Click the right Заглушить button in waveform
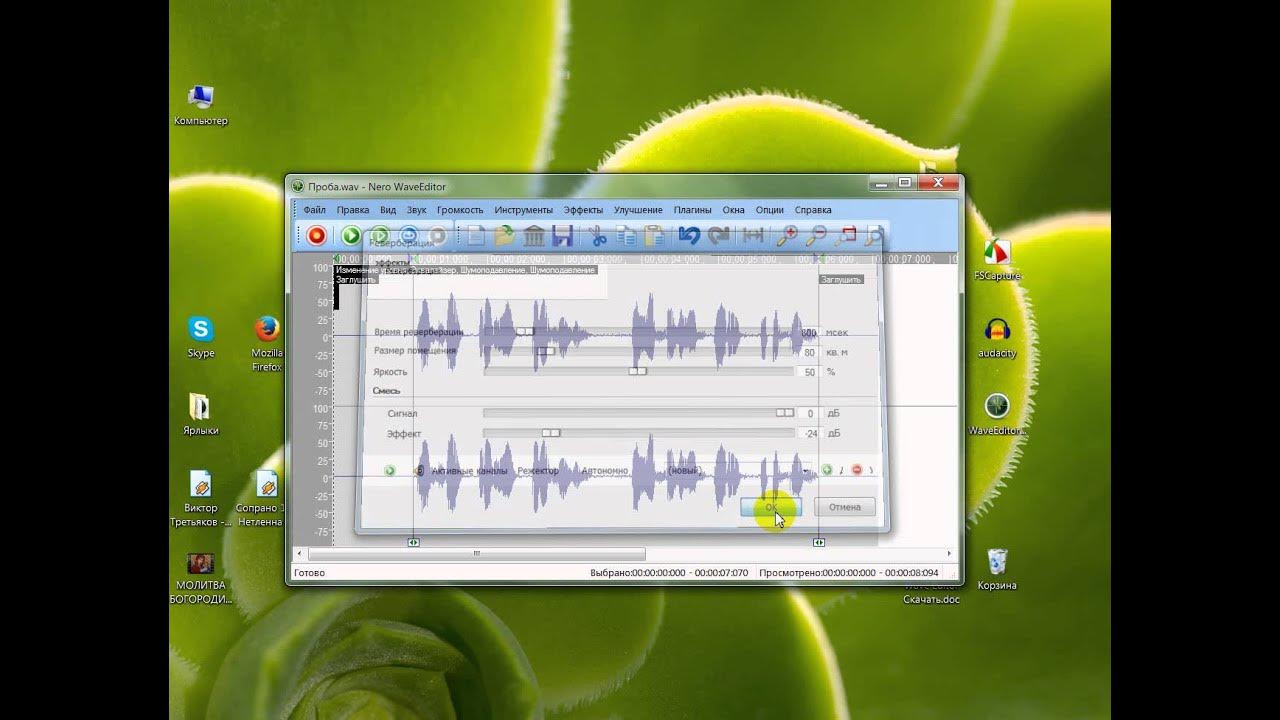Viewport: 1280px width, 720px height. click(841, 280)
